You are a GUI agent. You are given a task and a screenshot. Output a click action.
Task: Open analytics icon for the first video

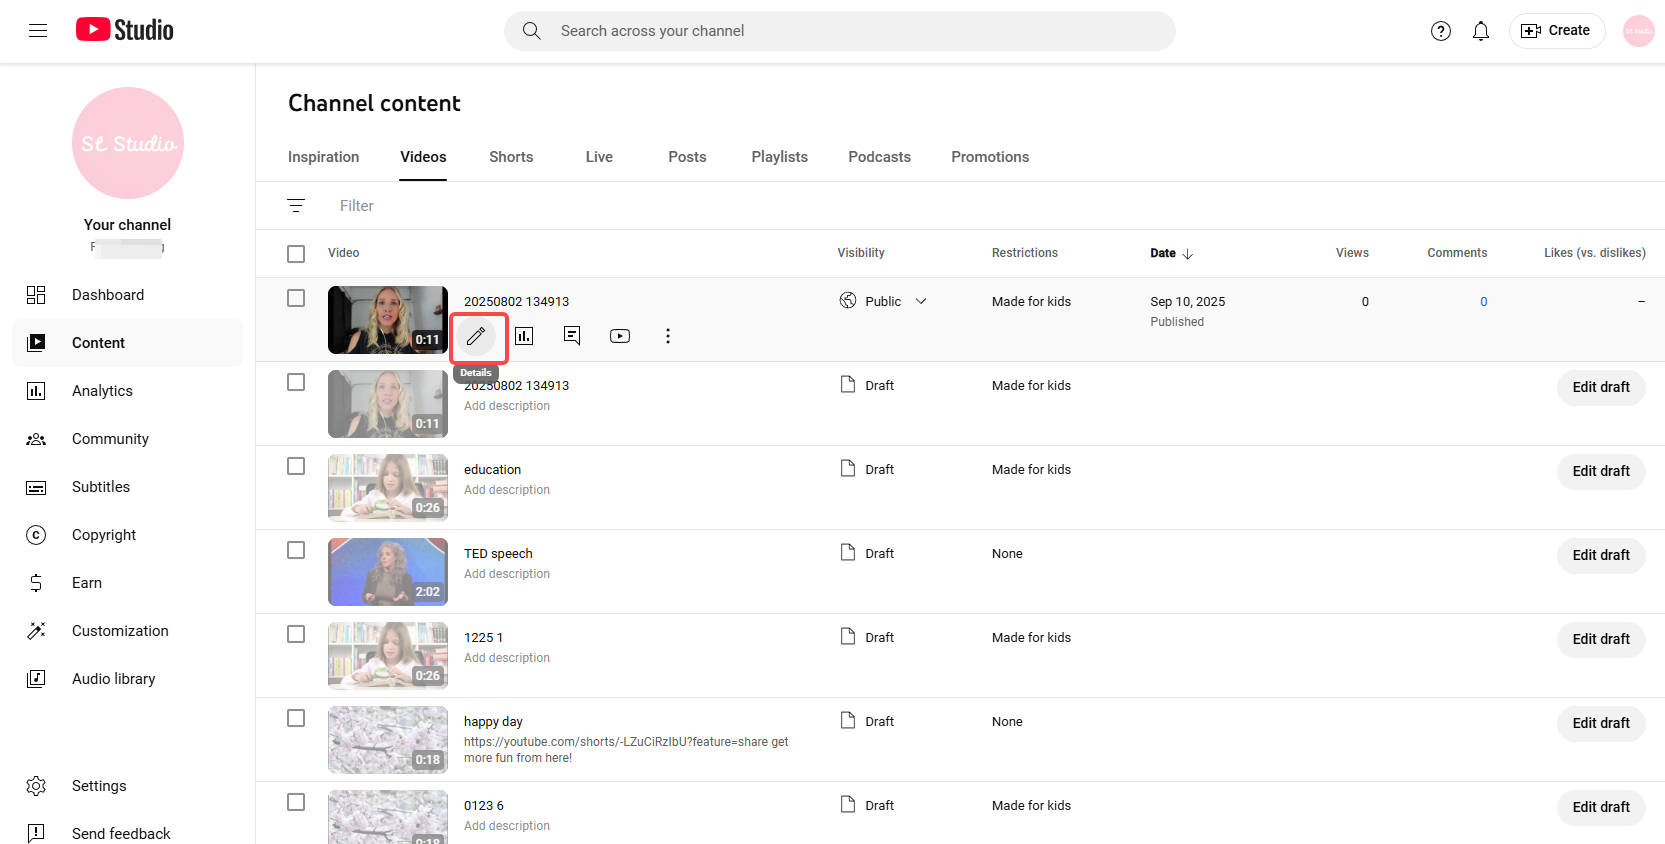(524, 336)
